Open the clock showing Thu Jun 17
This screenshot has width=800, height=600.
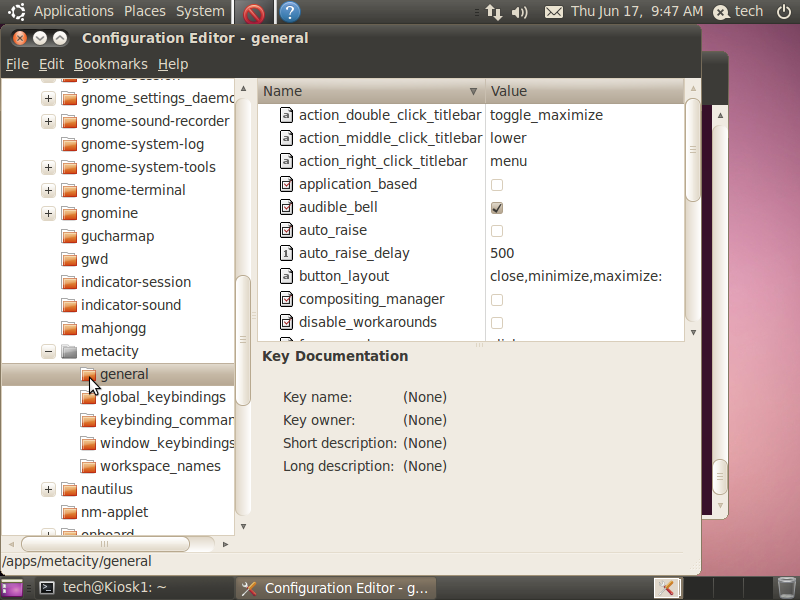click(x=637, y=11)
